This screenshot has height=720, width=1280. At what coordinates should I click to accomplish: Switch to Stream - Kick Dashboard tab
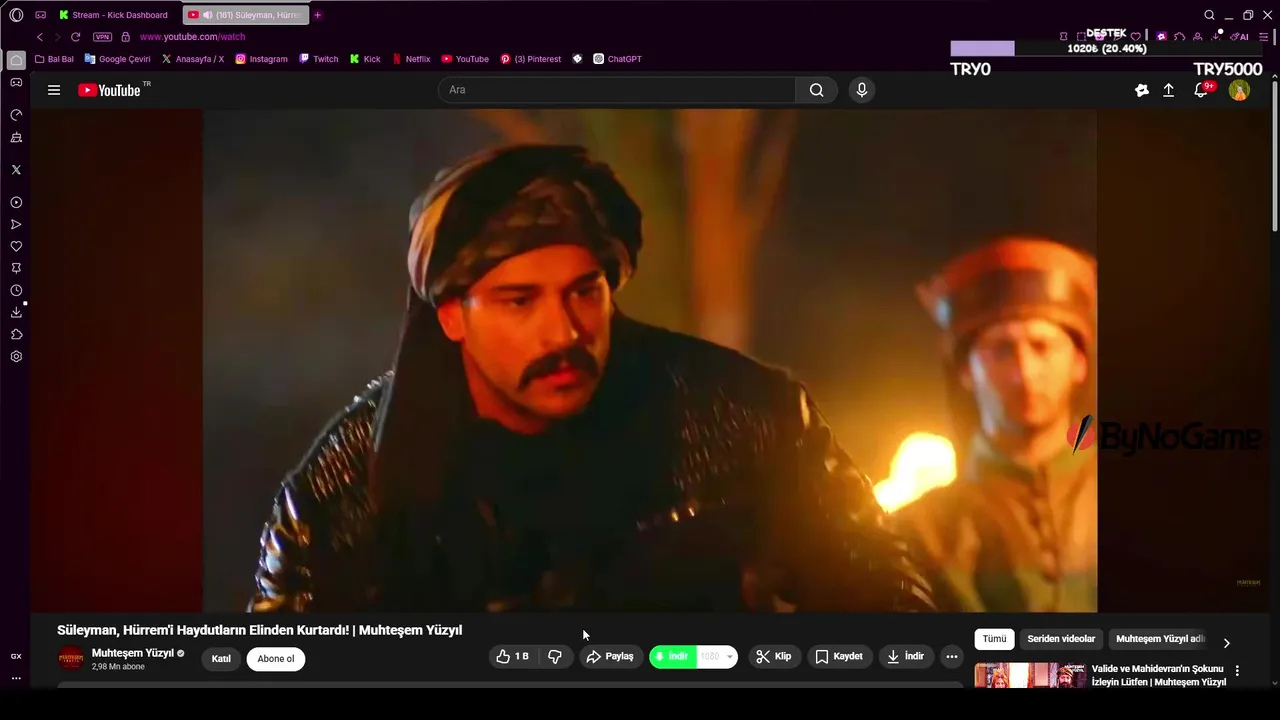(113, 15)
